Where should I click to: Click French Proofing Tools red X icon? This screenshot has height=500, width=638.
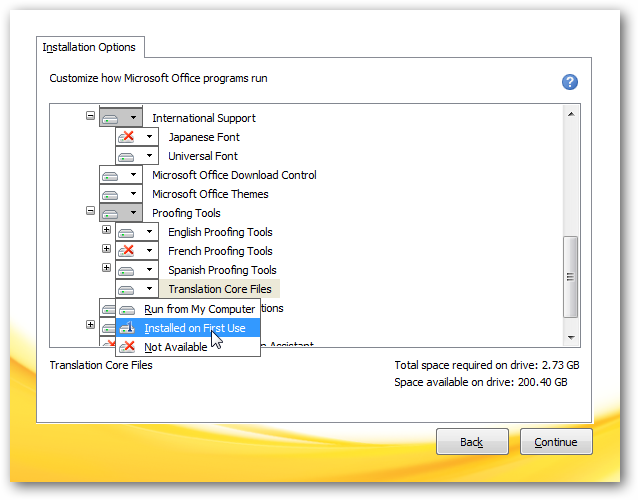click(126, 251)
